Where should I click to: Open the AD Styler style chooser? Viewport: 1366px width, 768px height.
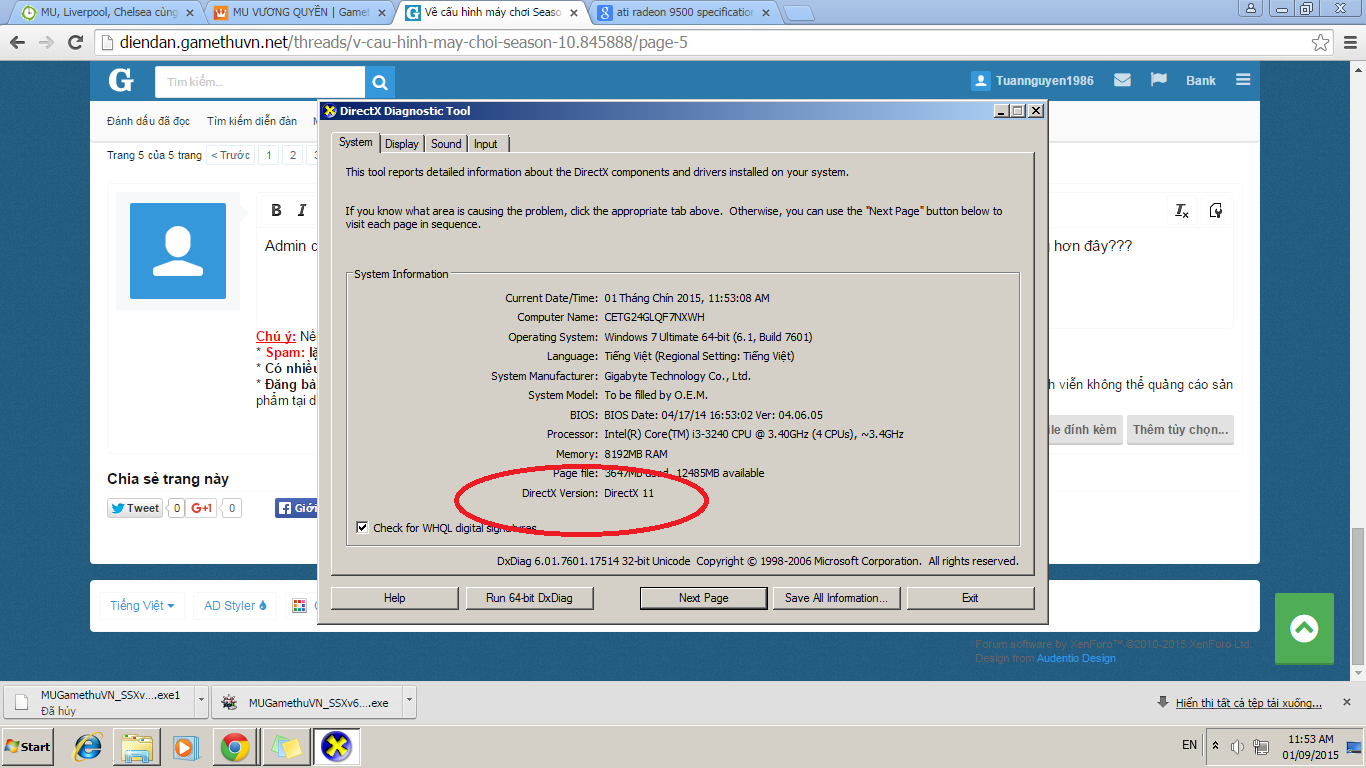point(235,605)
